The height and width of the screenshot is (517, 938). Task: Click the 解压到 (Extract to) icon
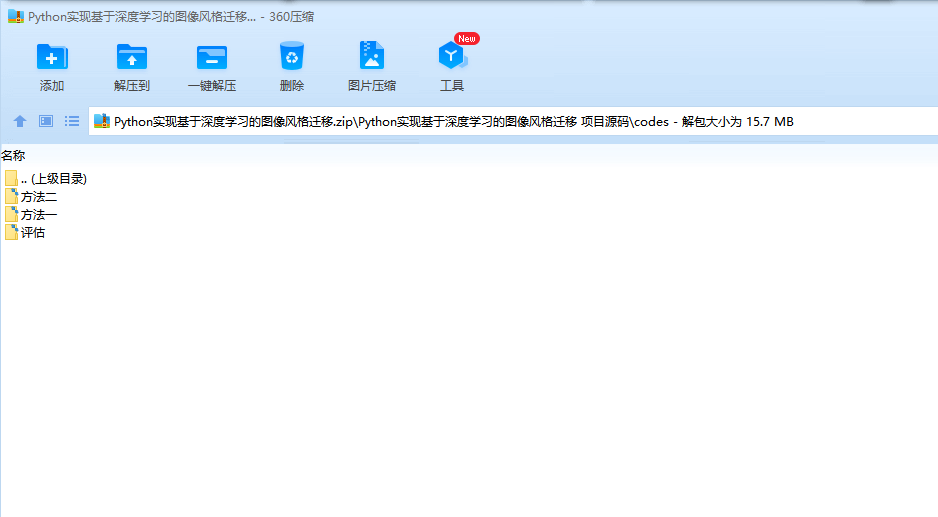132,57
